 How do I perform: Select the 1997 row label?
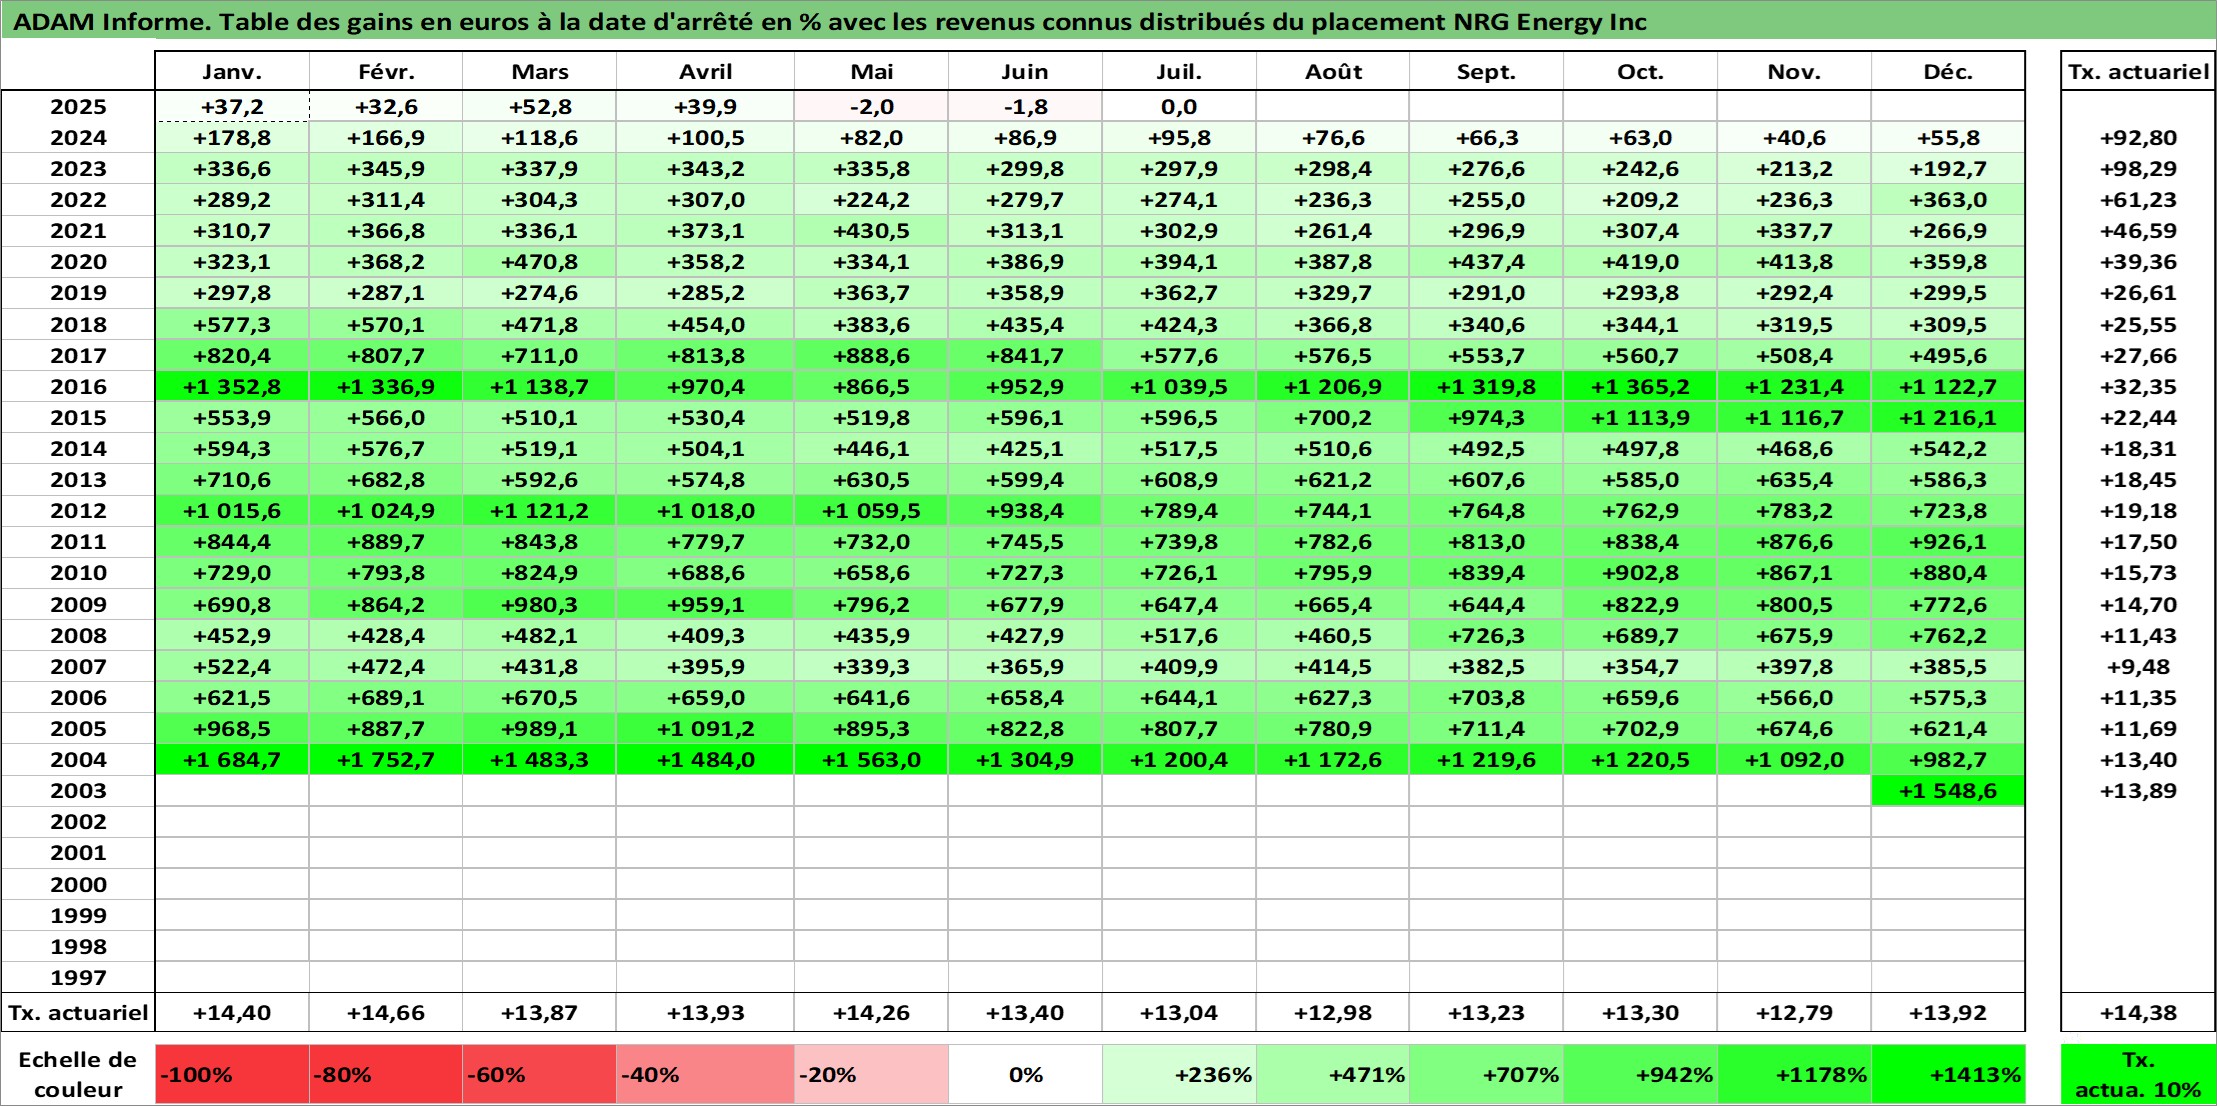pyautogui.click(x=78, y=978)
